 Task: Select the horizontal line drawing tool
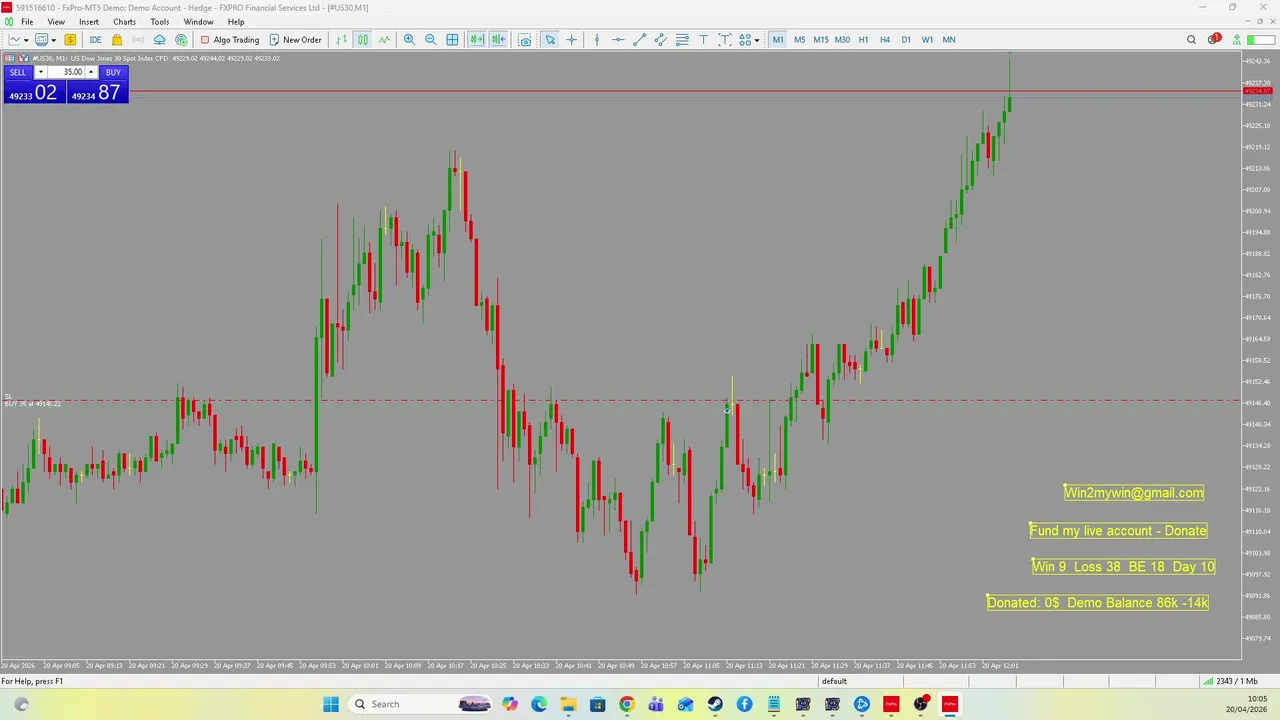(x=618, y=40)
